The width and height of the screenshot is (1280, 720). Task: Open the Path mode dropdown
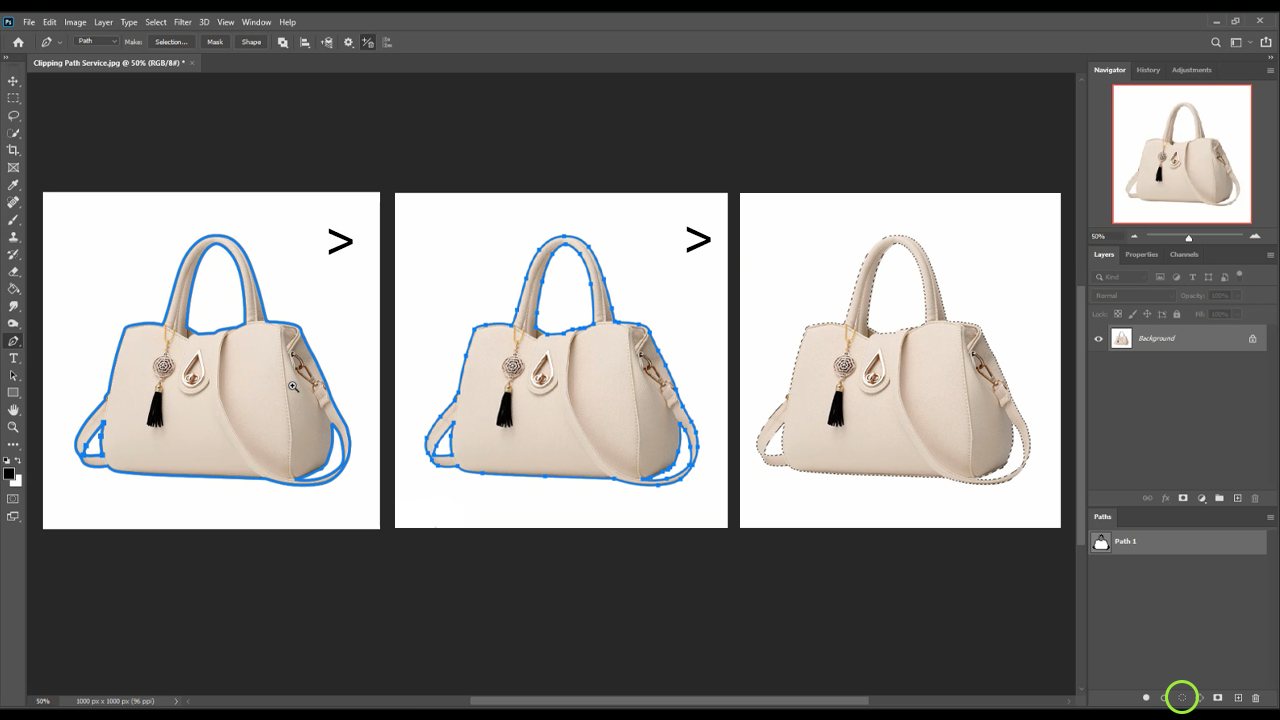[x=97, y=42]
